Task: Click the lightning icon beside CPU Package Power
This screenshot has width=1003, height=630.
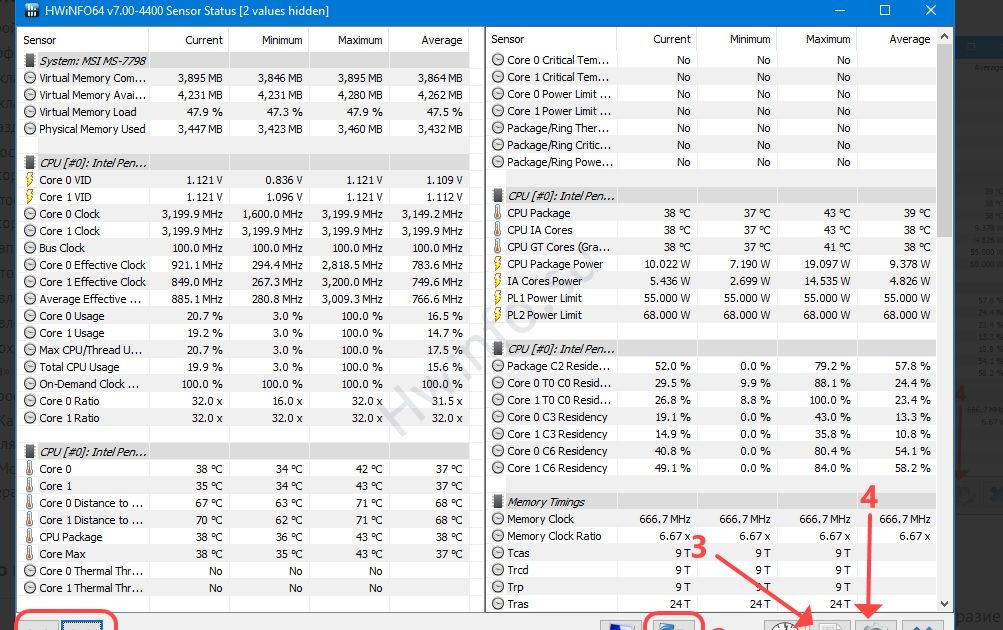Action: point(498,264)
